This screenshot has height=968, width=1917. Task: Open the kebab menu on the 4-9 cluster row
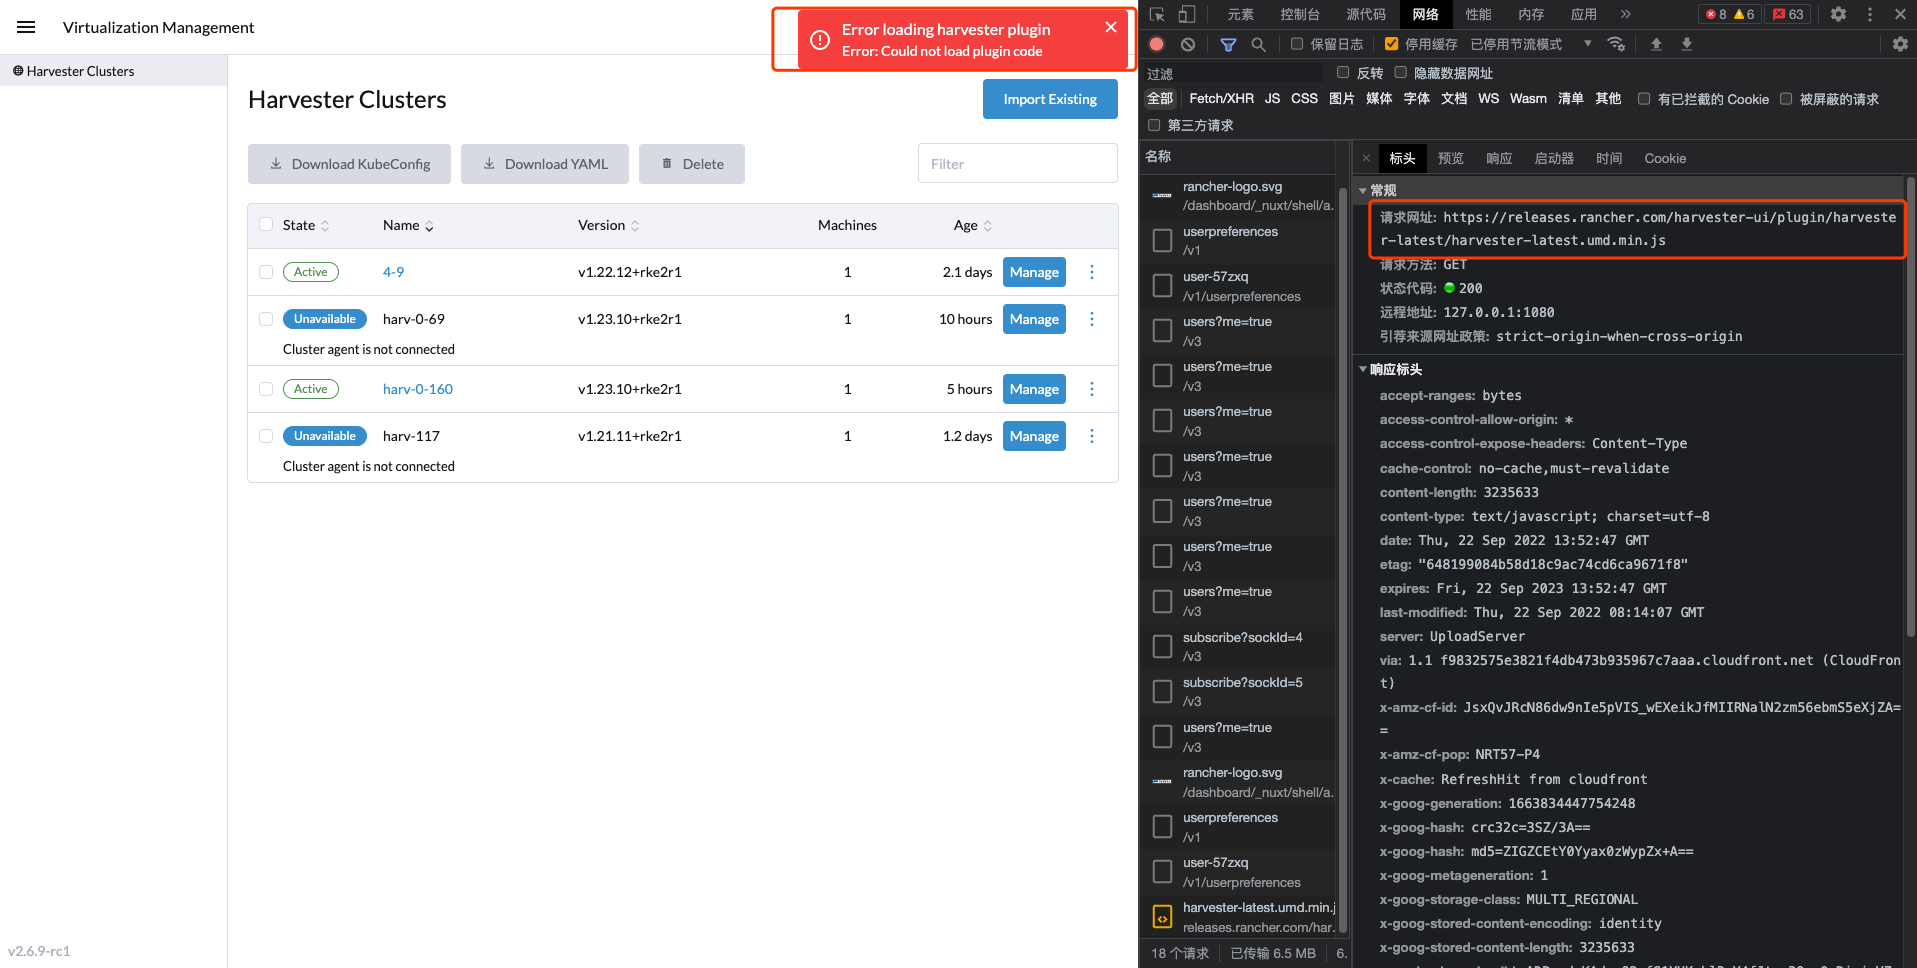click(x=1091, y=271)
